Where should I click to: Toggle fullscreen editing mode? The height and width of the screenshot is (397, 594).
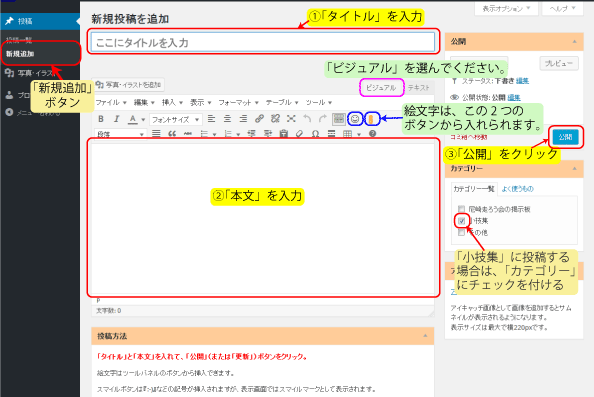pos(291,119)
